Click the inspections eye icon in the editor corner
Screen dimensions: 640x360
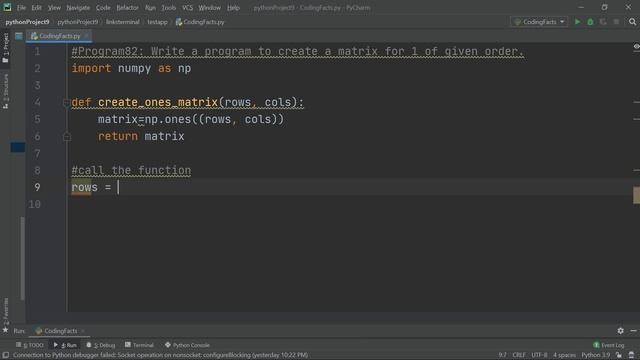(x=636, y=47)
